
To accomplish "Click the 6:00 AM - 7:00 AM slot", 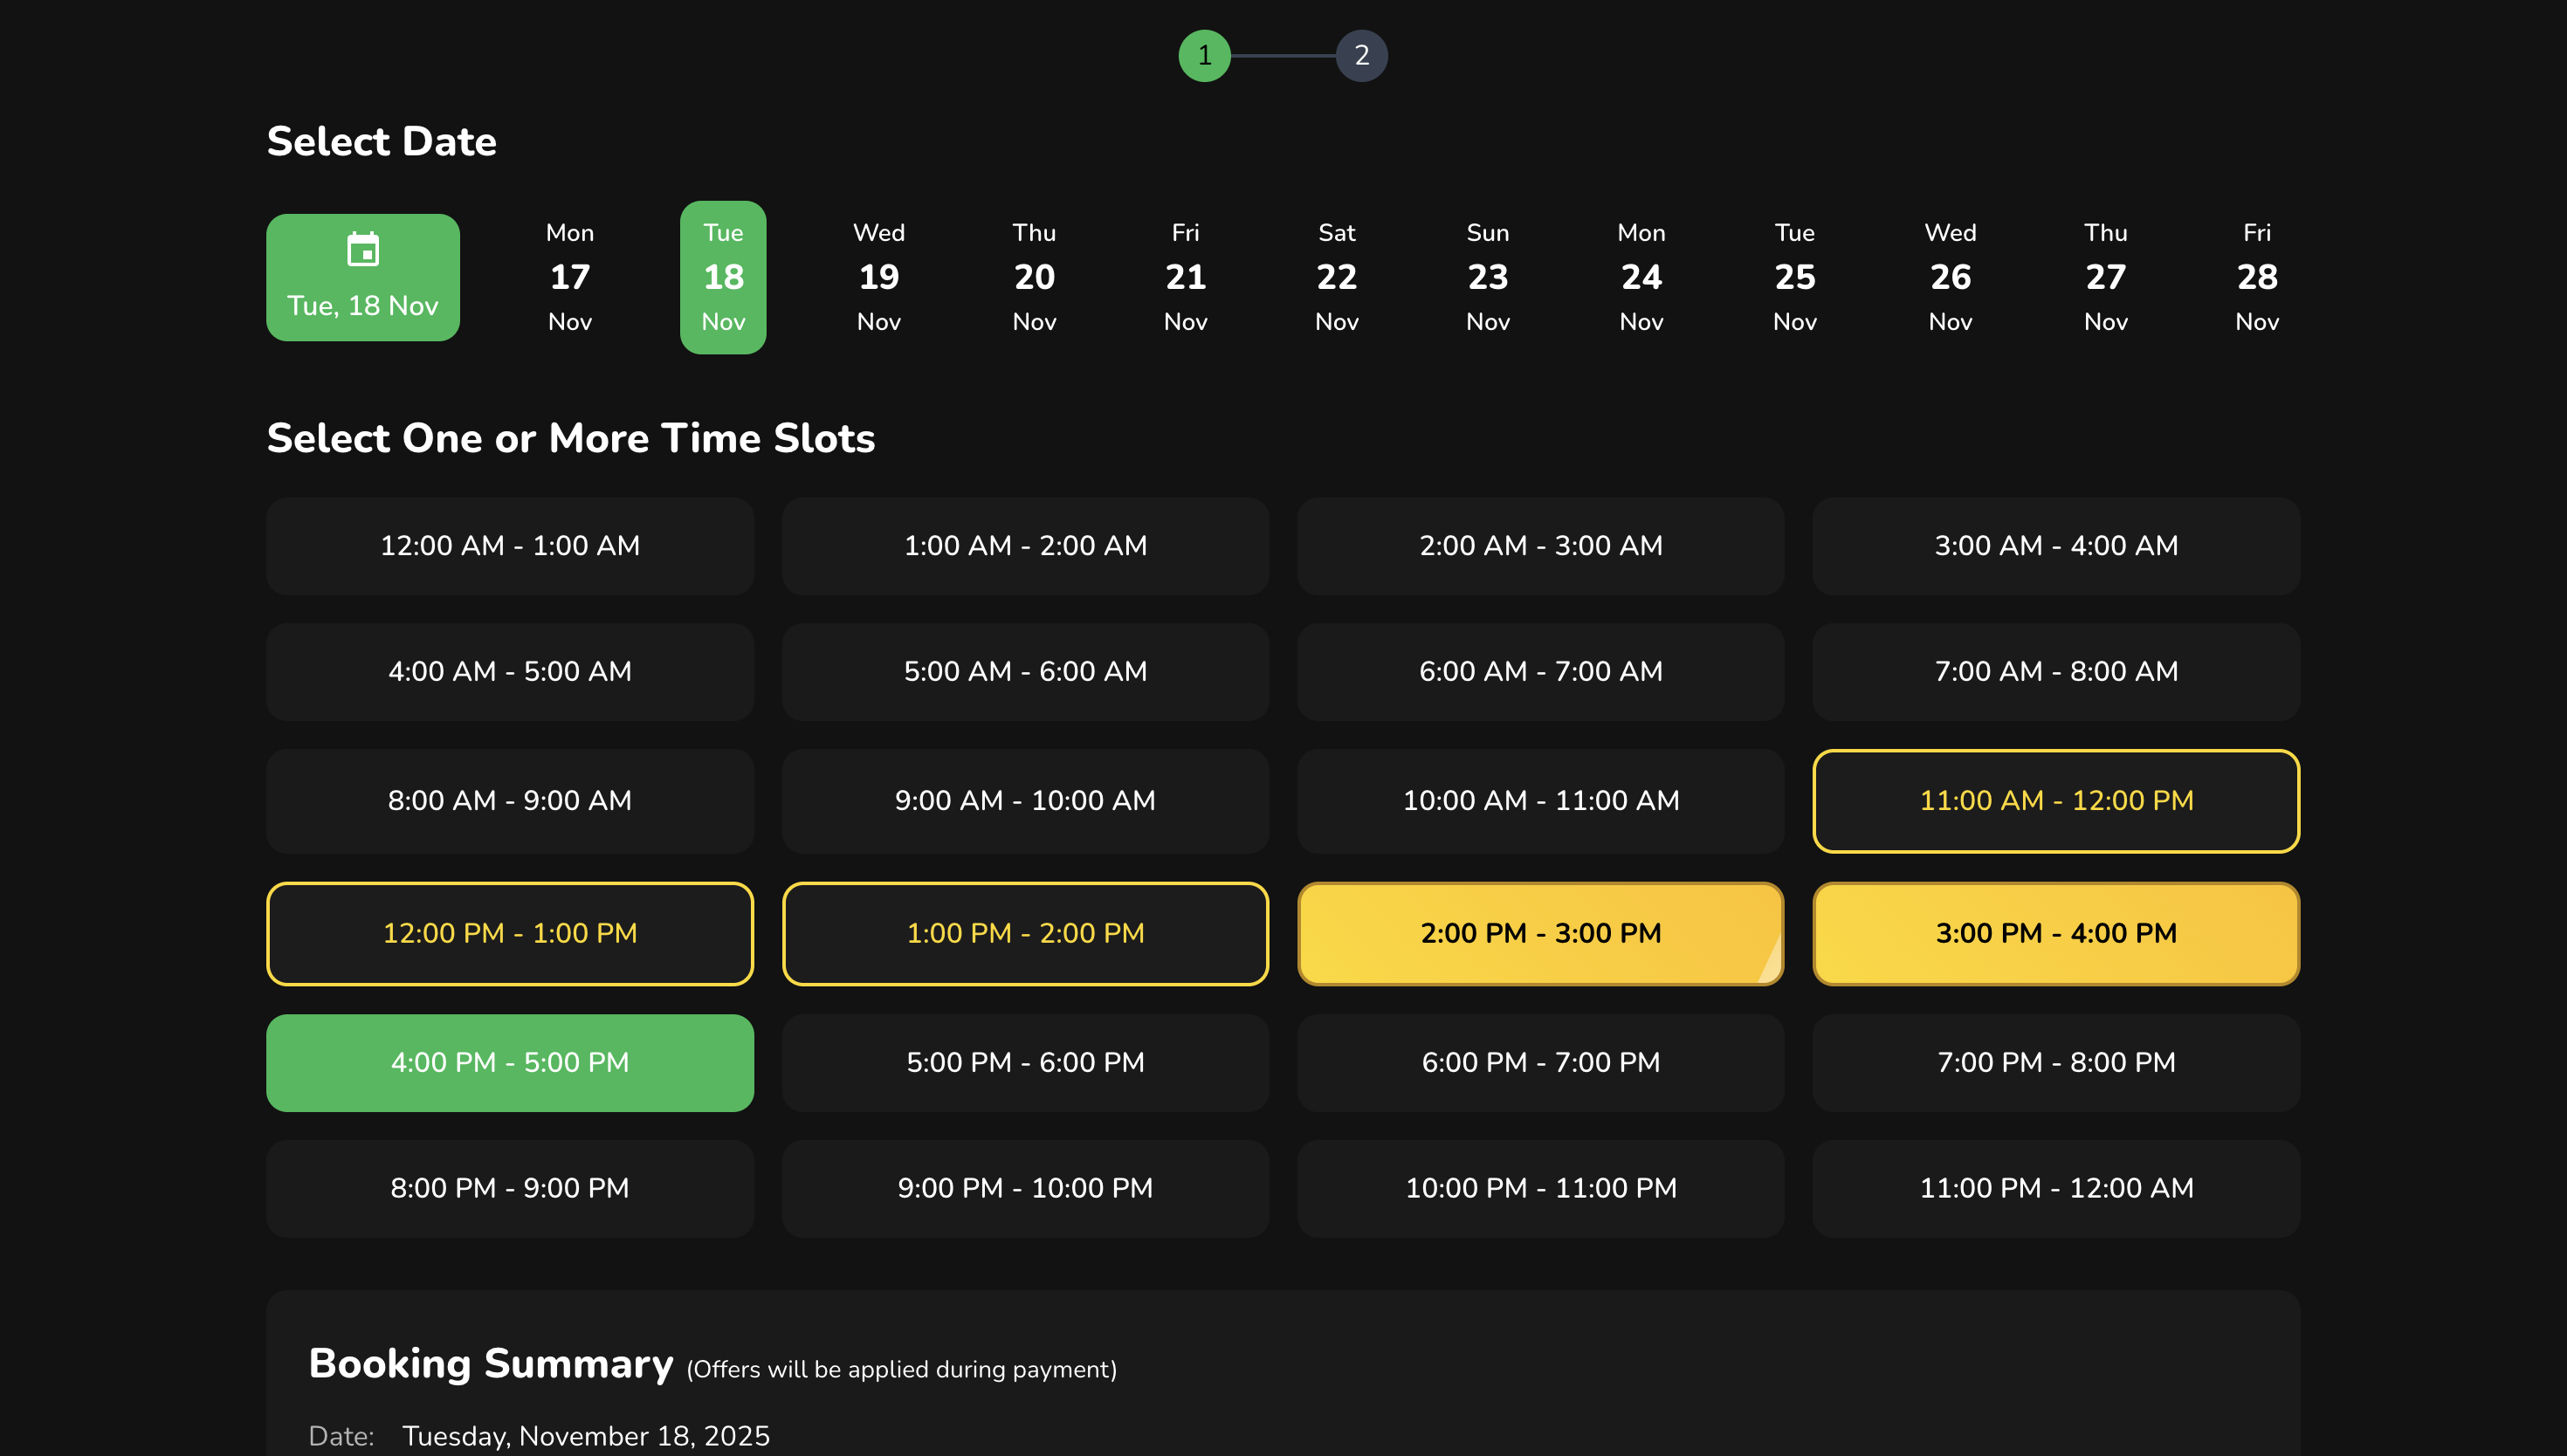I will (1540, 671).
